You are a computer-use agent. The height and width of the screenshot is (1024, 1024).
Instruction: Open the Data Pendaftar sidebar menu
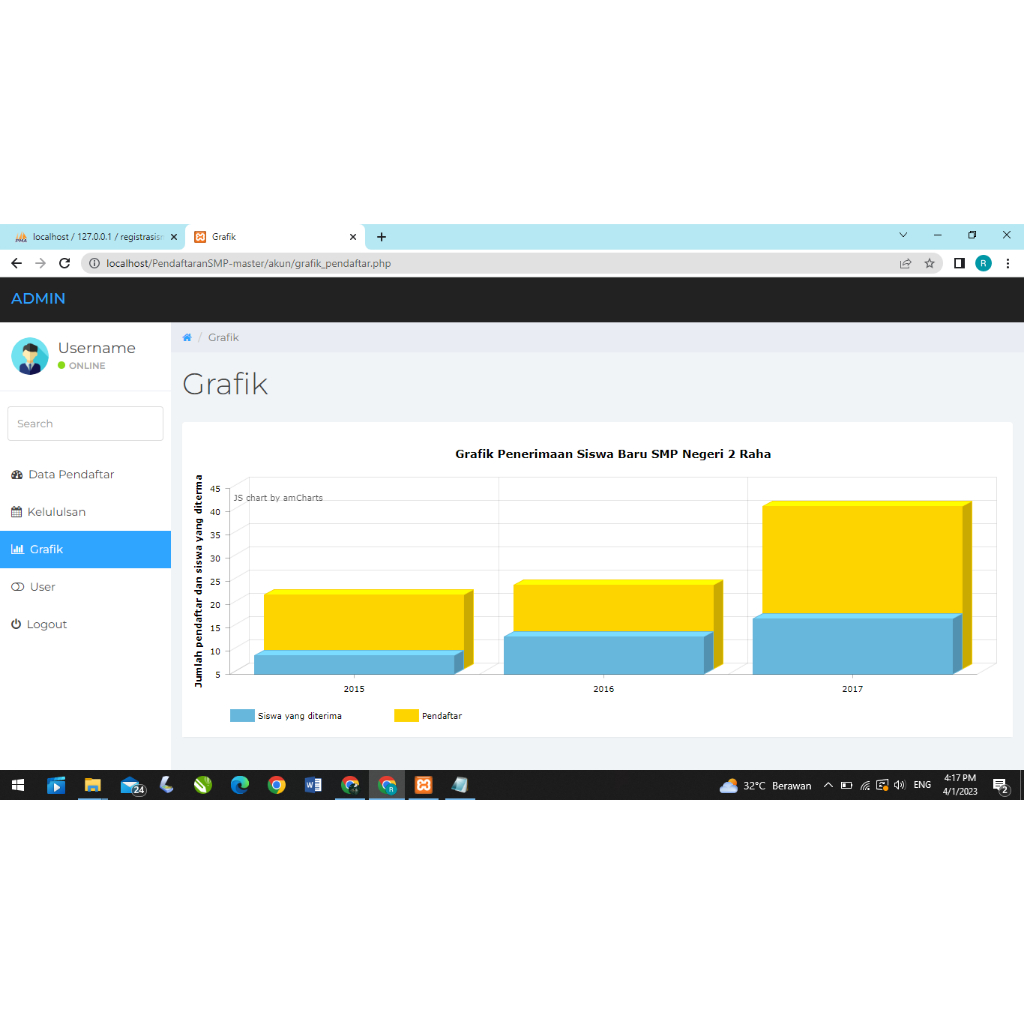click(70, 474)
